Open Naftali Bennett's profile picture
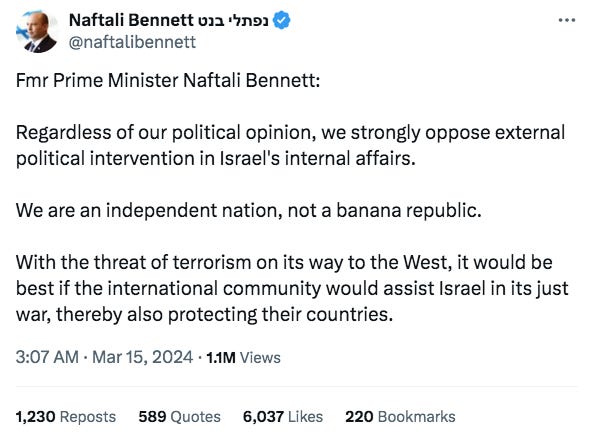 click(36, 32)
